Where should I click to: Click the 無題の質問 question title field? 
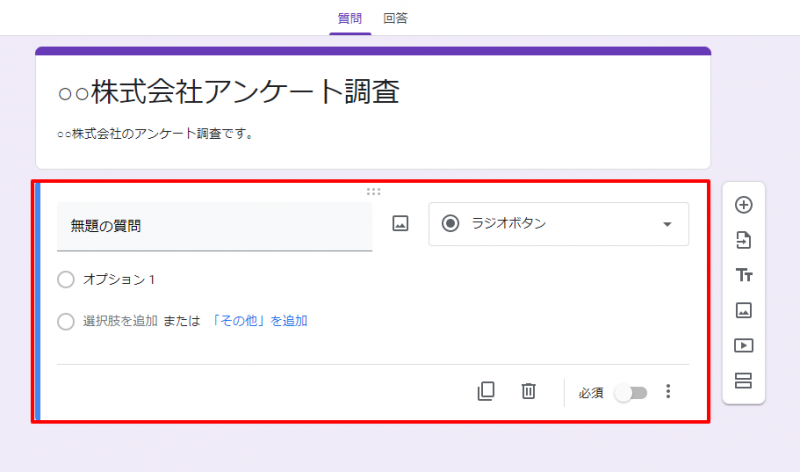[x=214, y=226]
